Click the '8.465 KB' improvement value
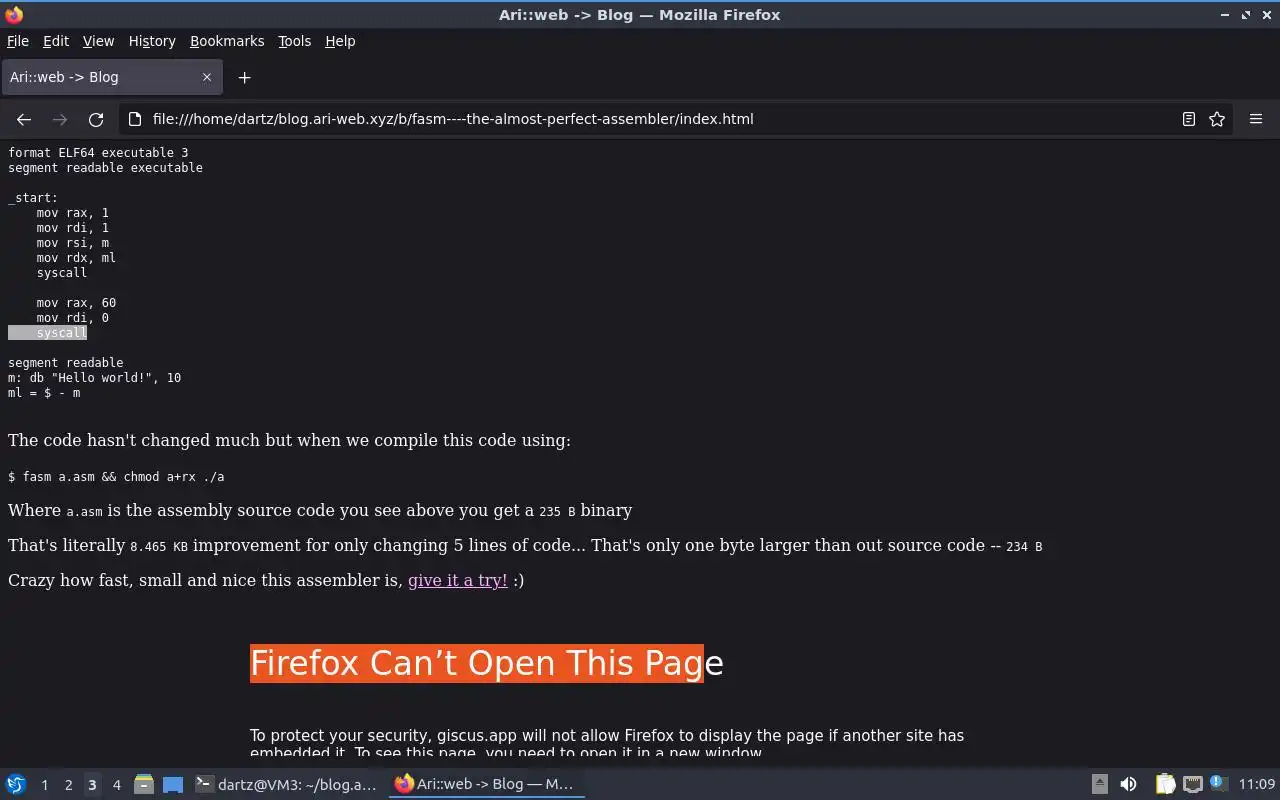 point(159,546)
